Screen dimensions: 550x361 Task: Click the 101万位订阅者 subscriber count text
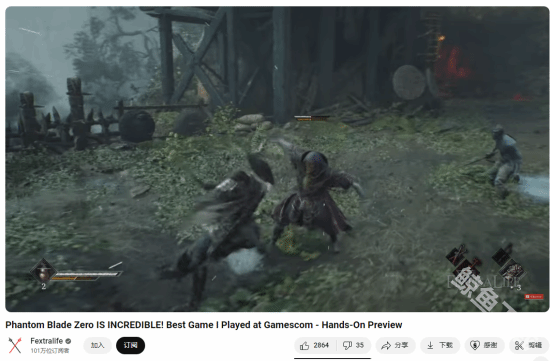50,351
